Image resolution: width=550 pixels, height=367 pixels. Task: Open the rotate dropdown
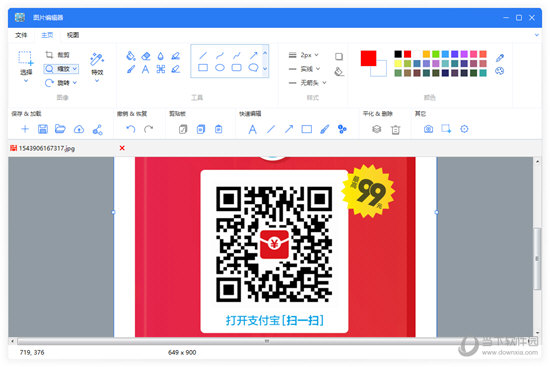pos(61,83)
